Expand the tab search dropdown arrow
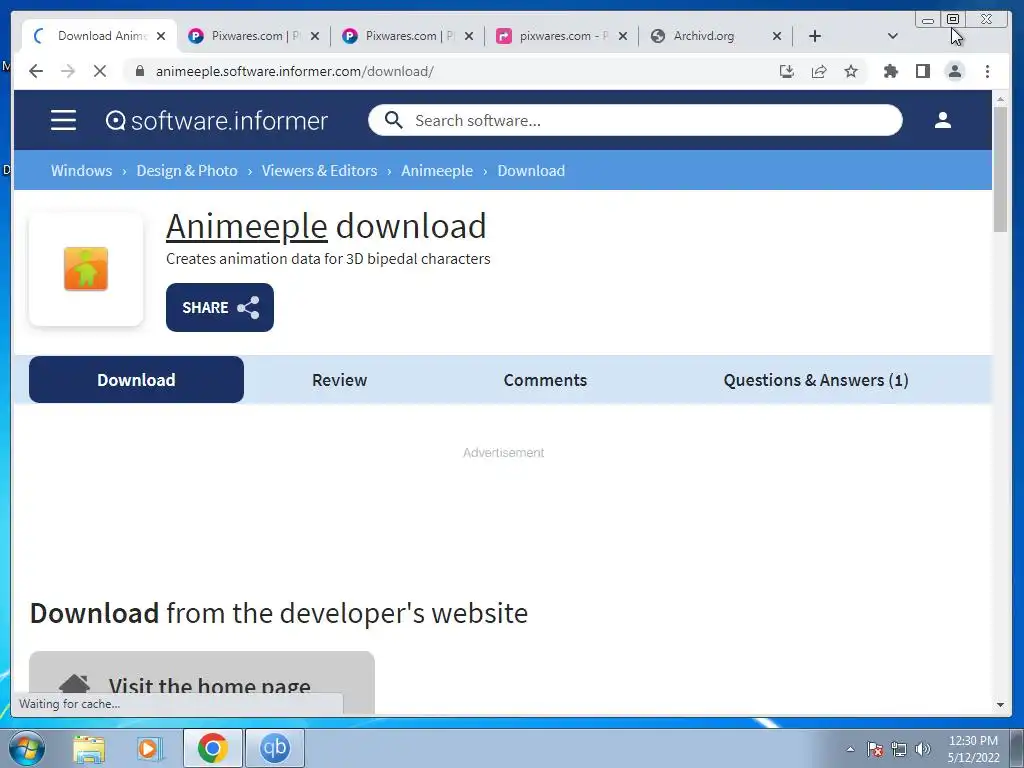 [893, 36]
